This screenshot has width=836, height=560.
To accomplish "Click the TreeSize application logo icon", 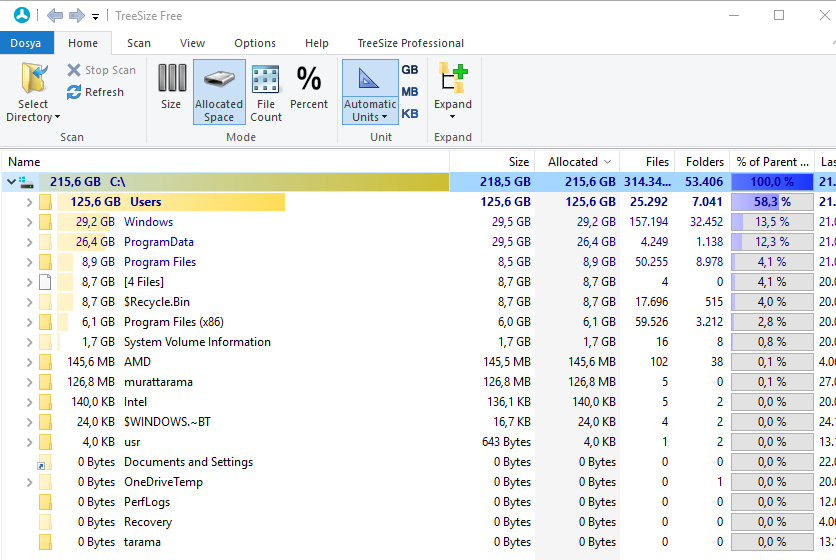I will [22, 15].
